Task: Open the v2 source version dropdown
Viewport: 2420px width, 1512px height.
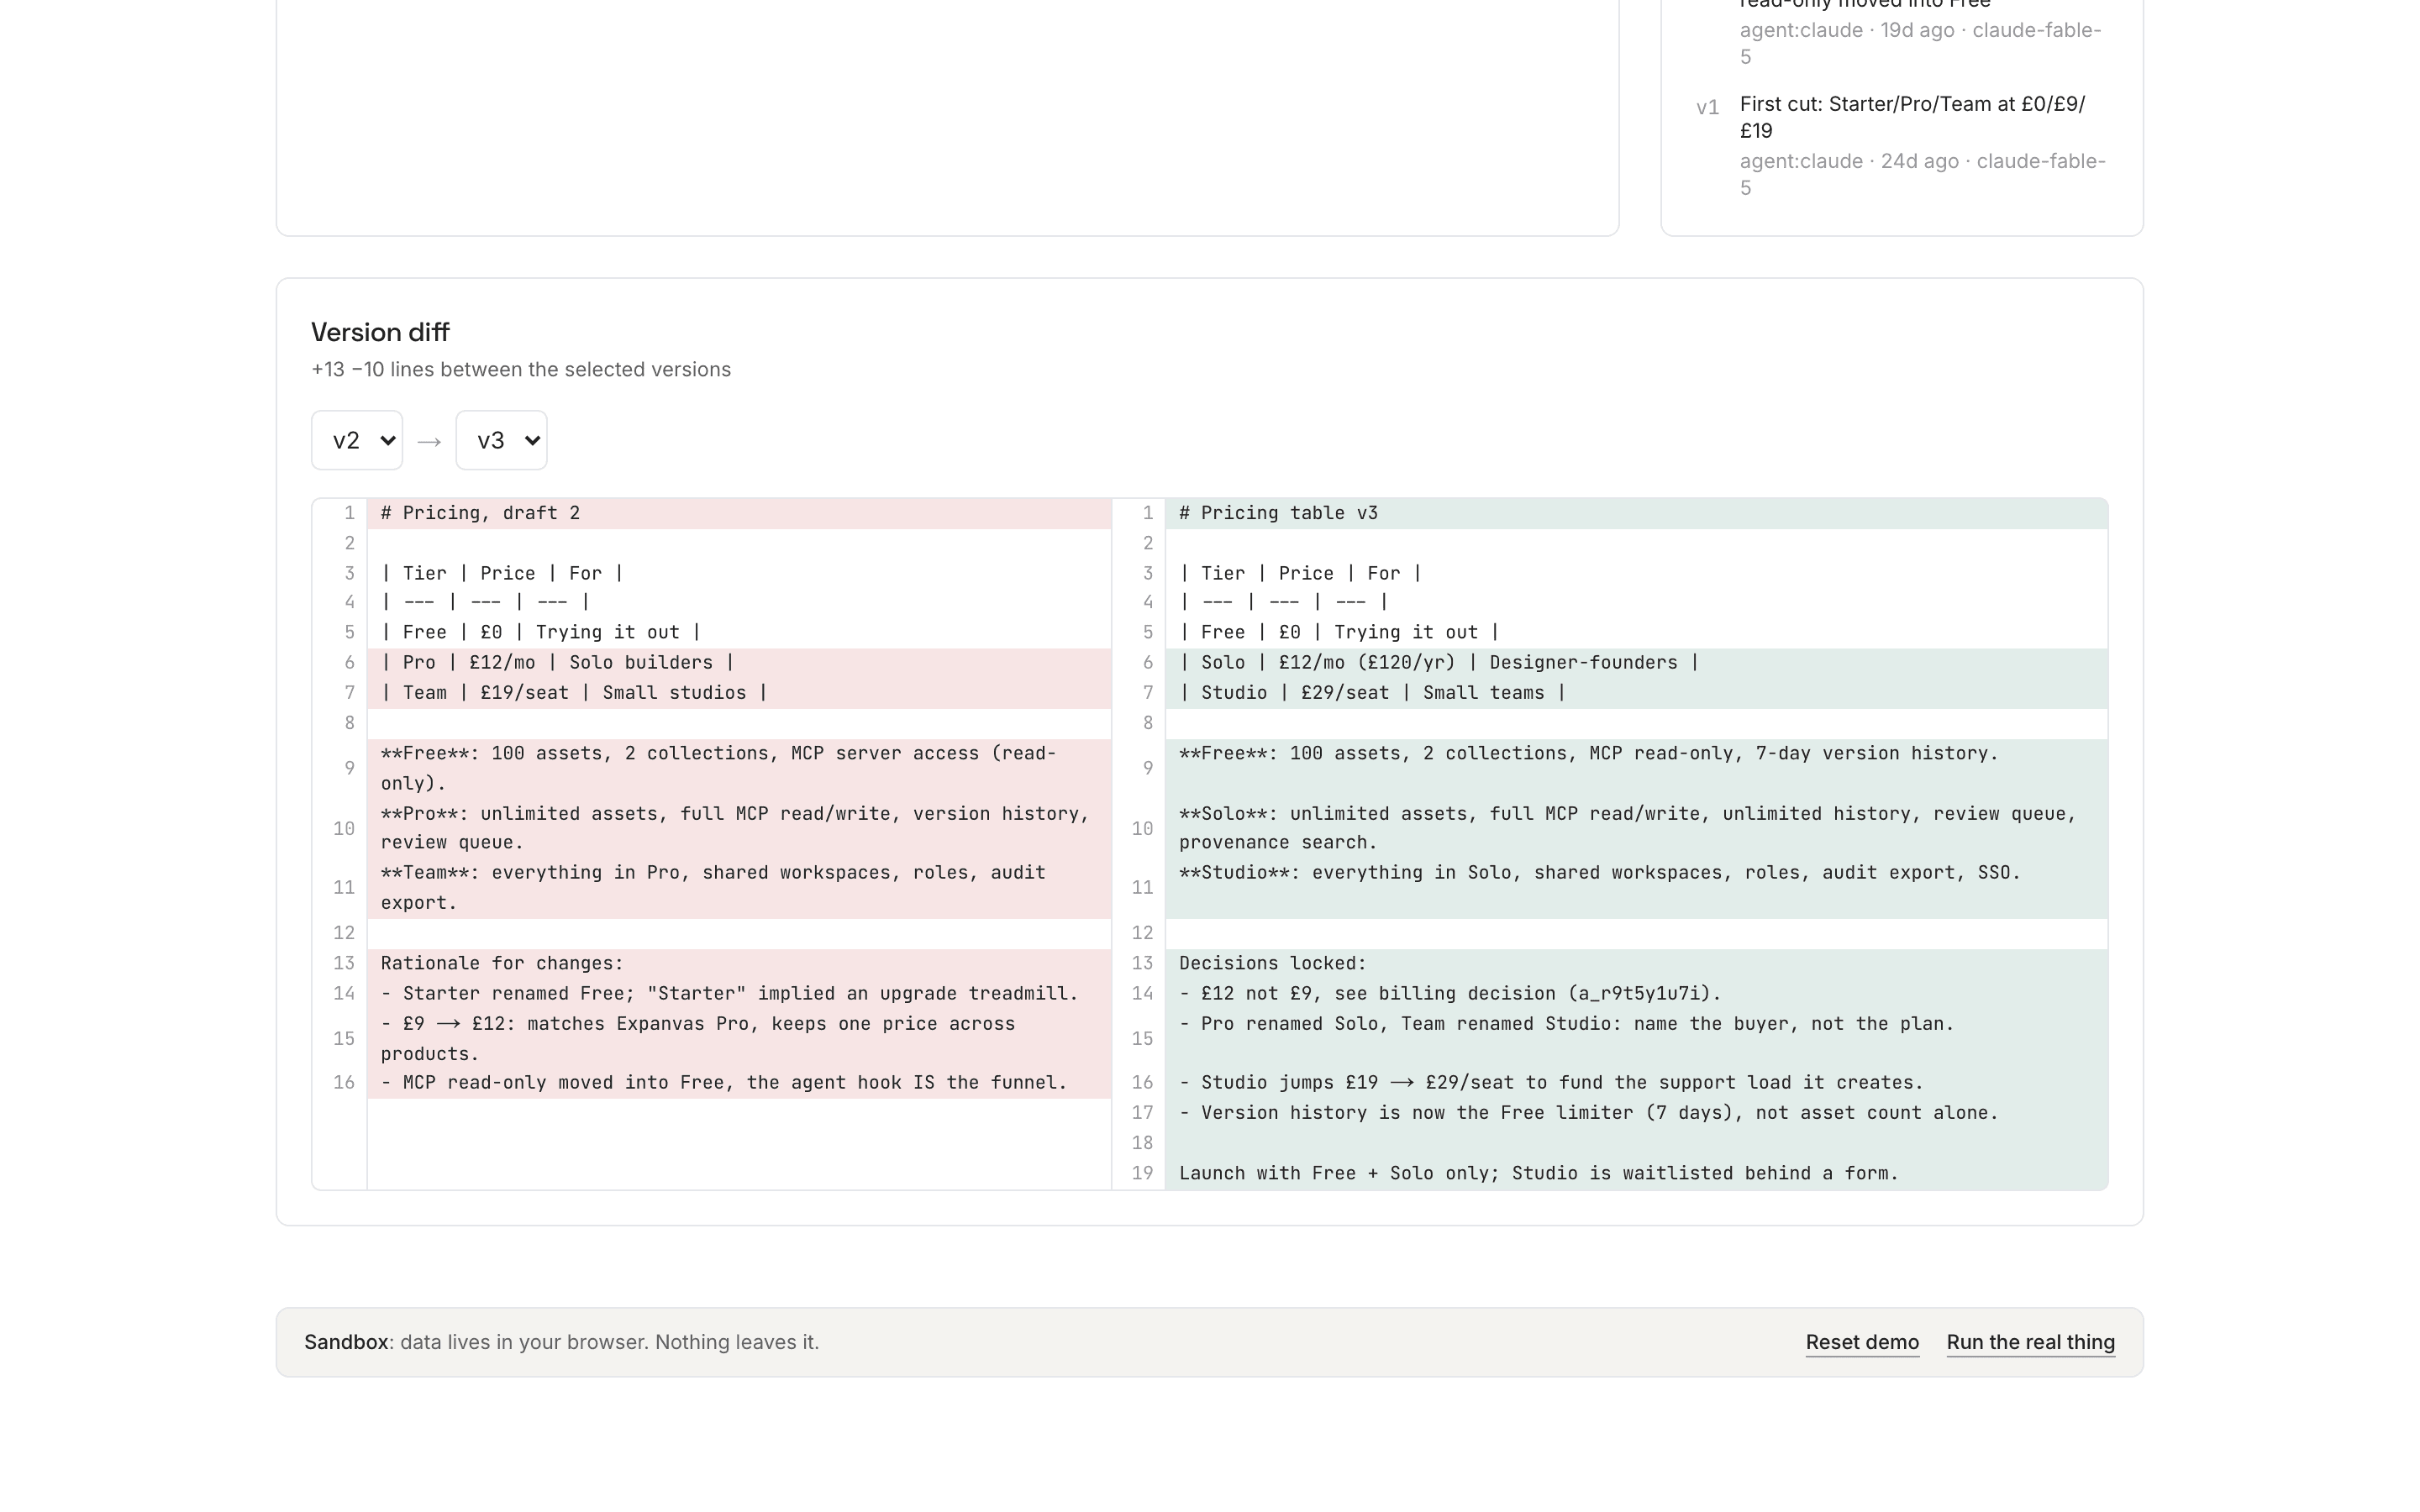Action: click(x=357, y=440)
